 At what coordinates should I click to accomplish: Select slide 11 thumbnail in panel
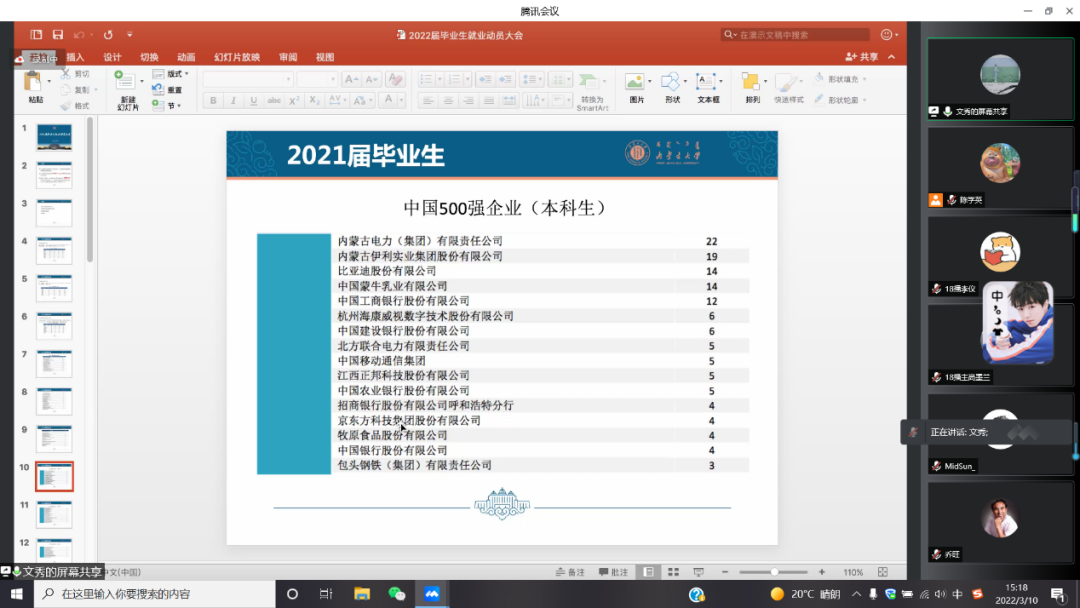[54, 514]
